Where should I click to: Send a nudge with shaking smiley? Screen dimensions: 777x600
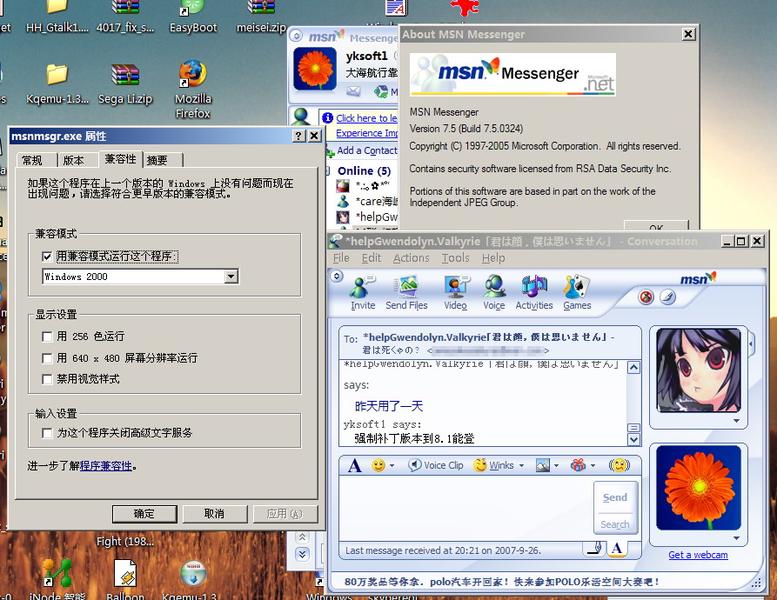(619, 465)
